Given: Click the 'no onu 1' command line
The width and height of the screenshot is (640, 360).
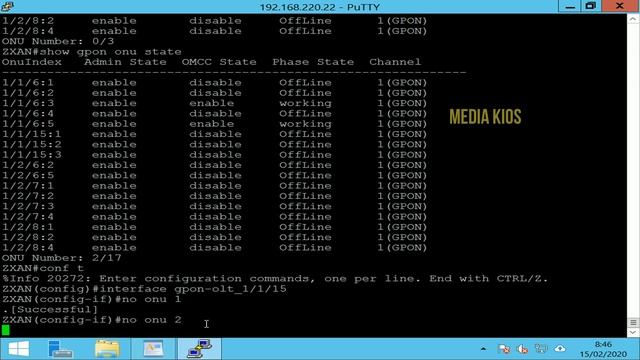Looking at the screenshot, I should pos(92,299).
